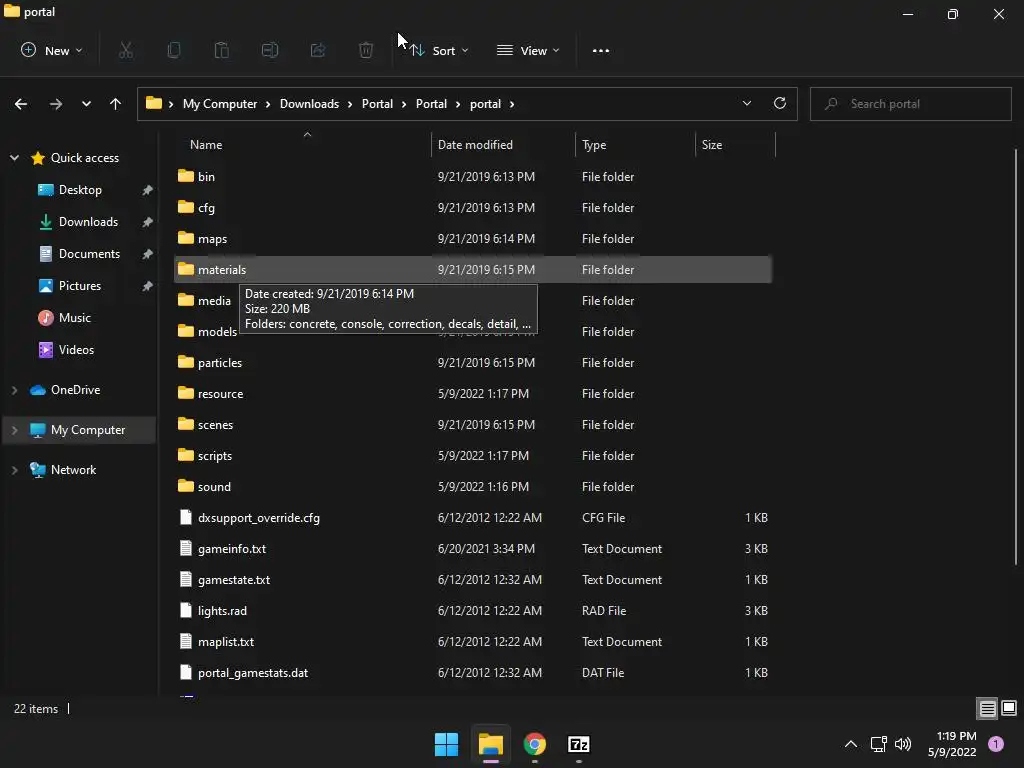Open the New item dropdown
Viewport: 1024px width, 768px height.
tap(52, 50)
